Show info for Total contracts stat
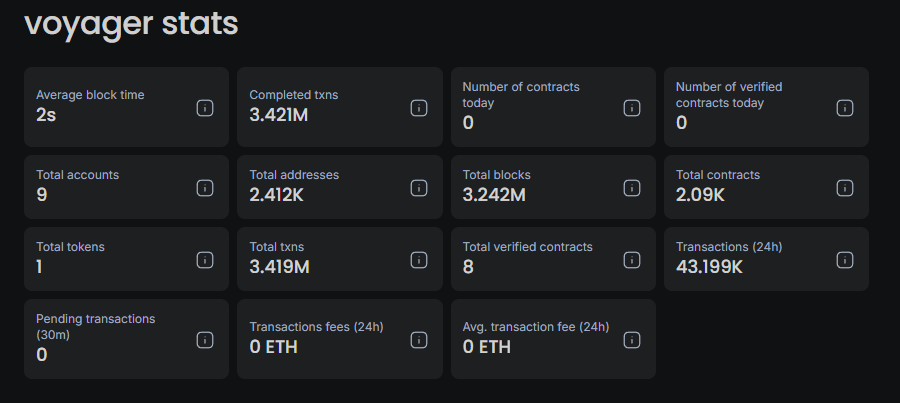 click(x=845, y=187)
